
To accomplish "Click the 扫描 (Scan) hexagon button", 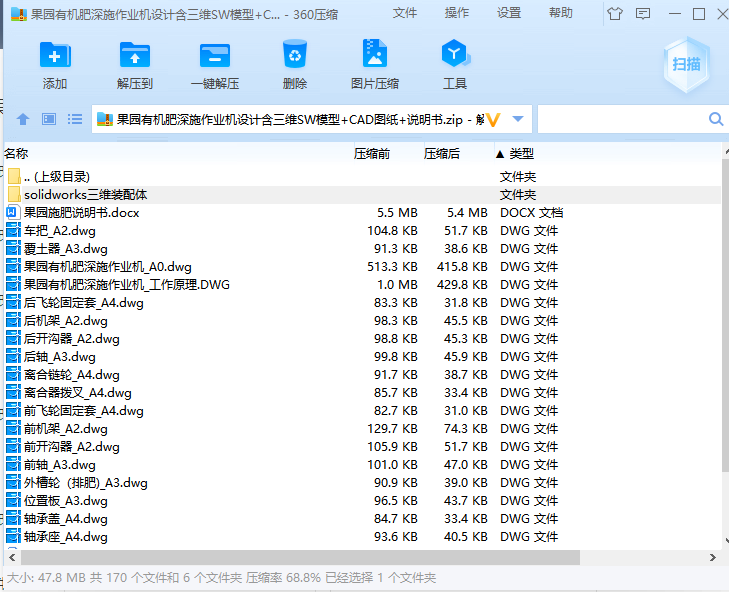I will [686, 64].
